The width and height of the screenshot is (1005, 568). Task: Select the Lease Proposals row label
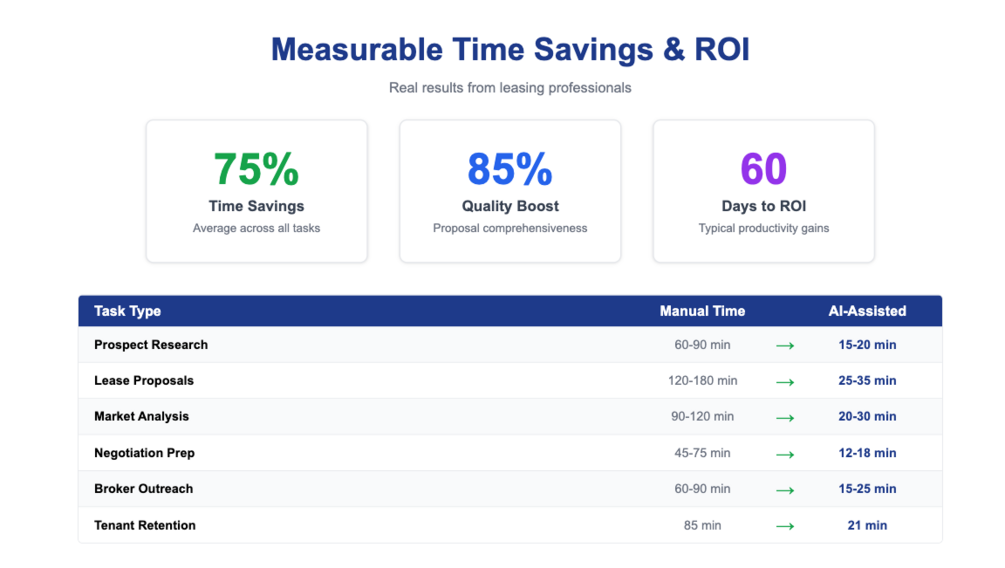(144, 381)
